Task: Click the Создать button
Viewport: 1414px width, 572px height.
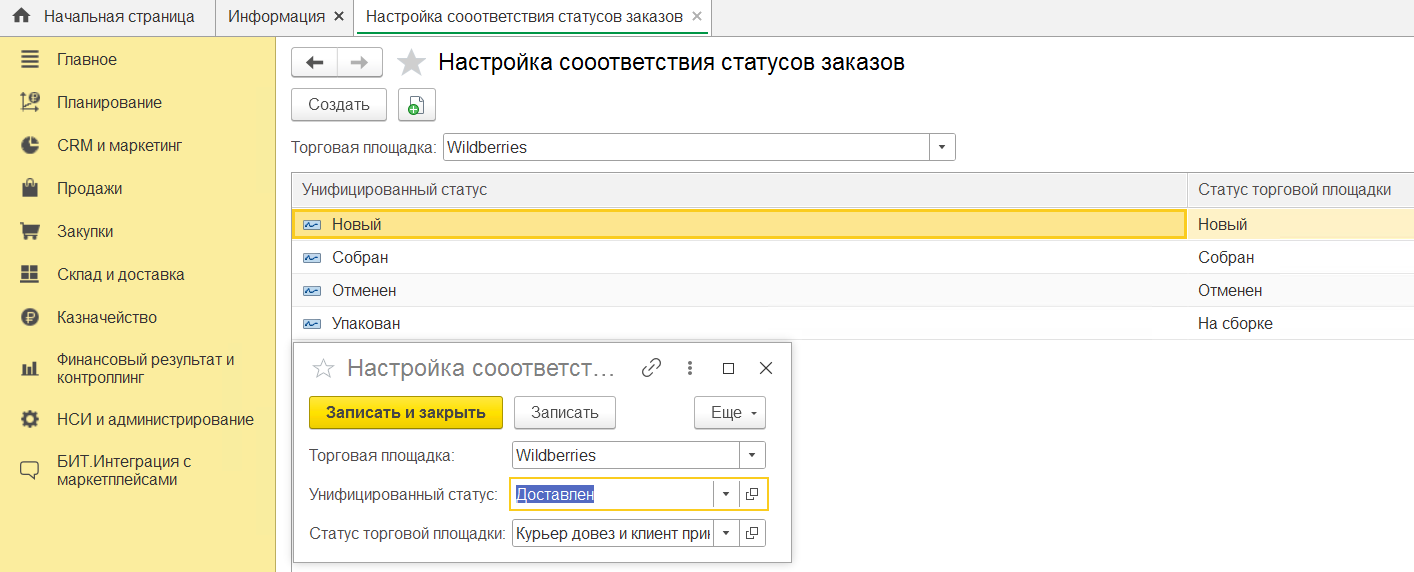Action: [339, 105]
